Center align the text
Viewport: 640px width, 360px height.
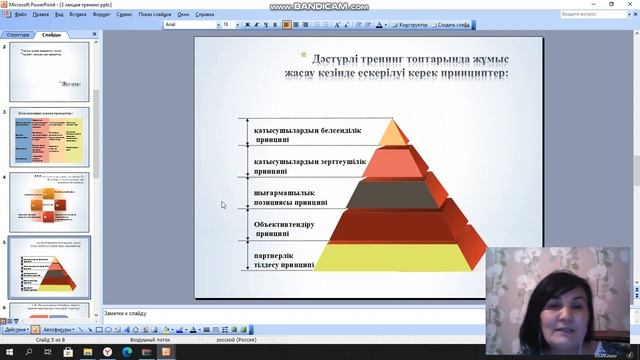point(296,25)
